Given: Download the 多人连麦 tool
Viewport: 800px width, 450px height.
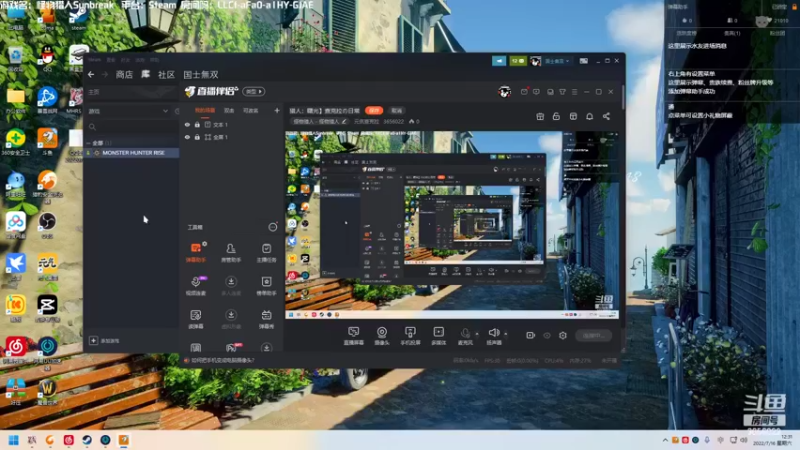Looking at the screenshot, I should [231, 285].
